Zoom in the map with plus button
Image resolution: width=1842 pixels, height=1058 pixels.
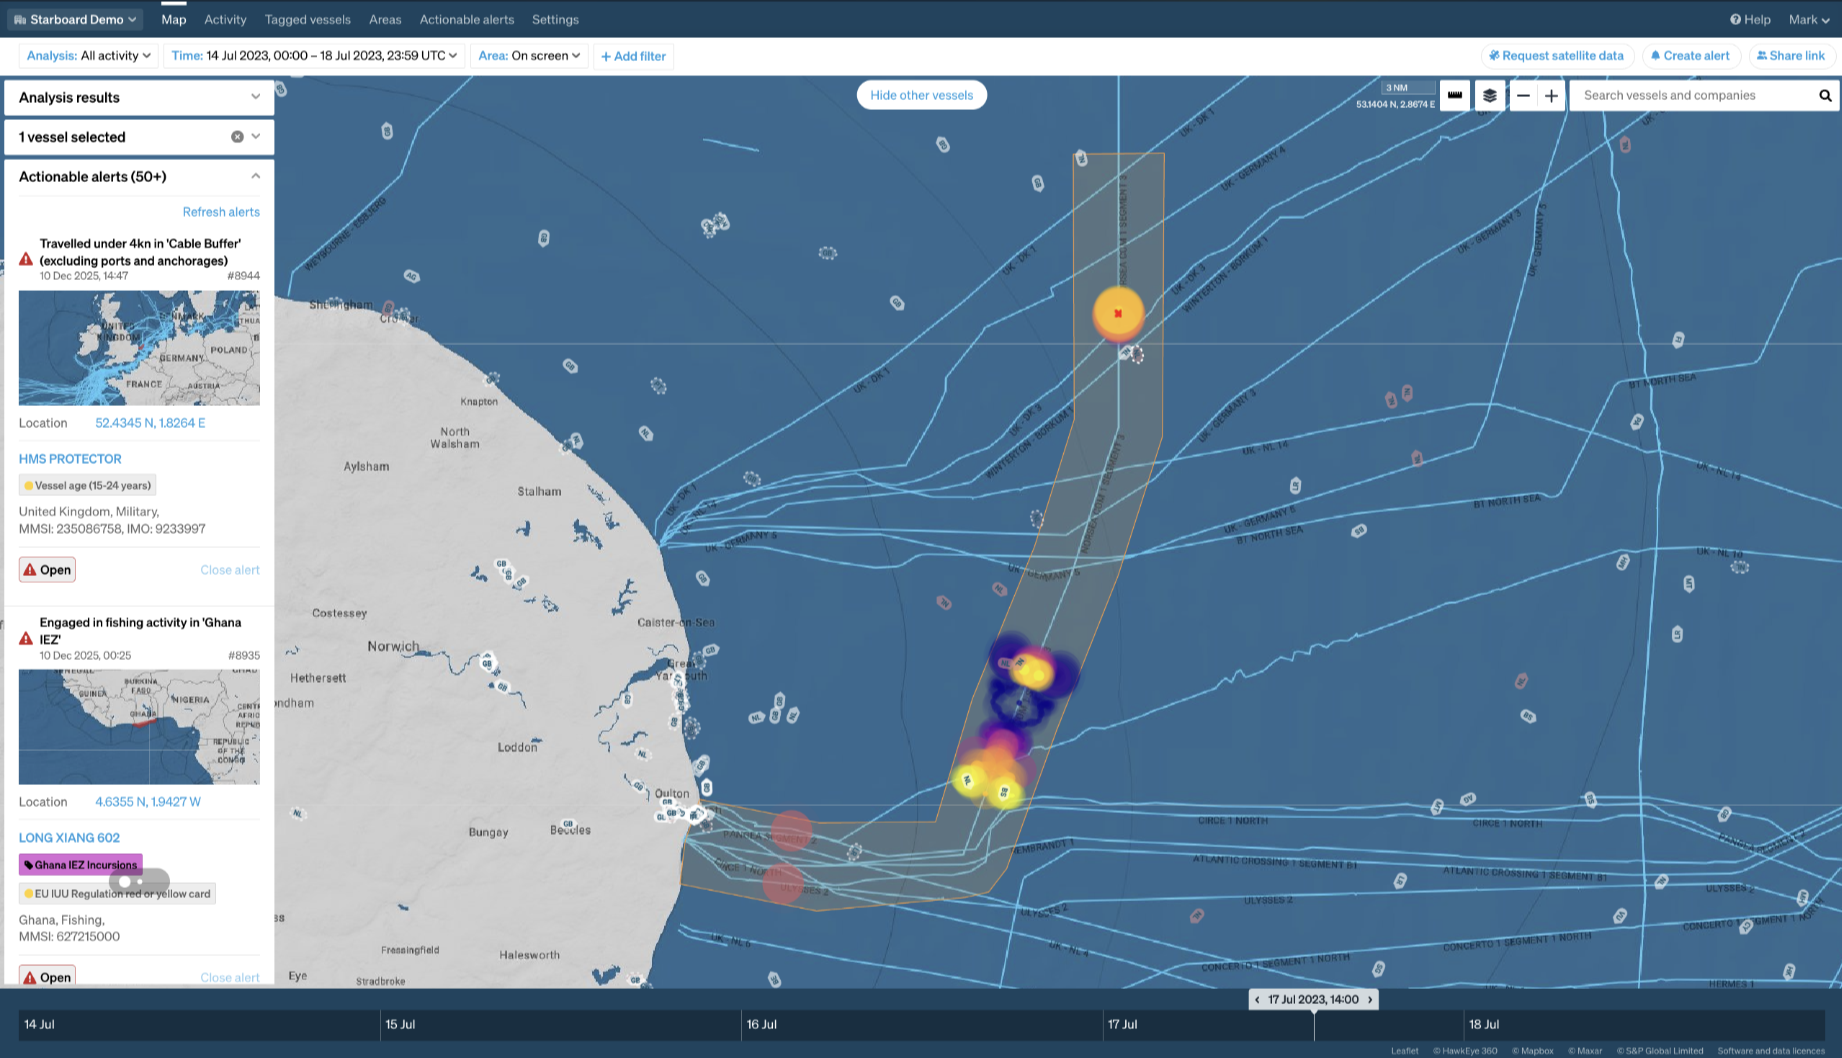[x=1551, y=95]
